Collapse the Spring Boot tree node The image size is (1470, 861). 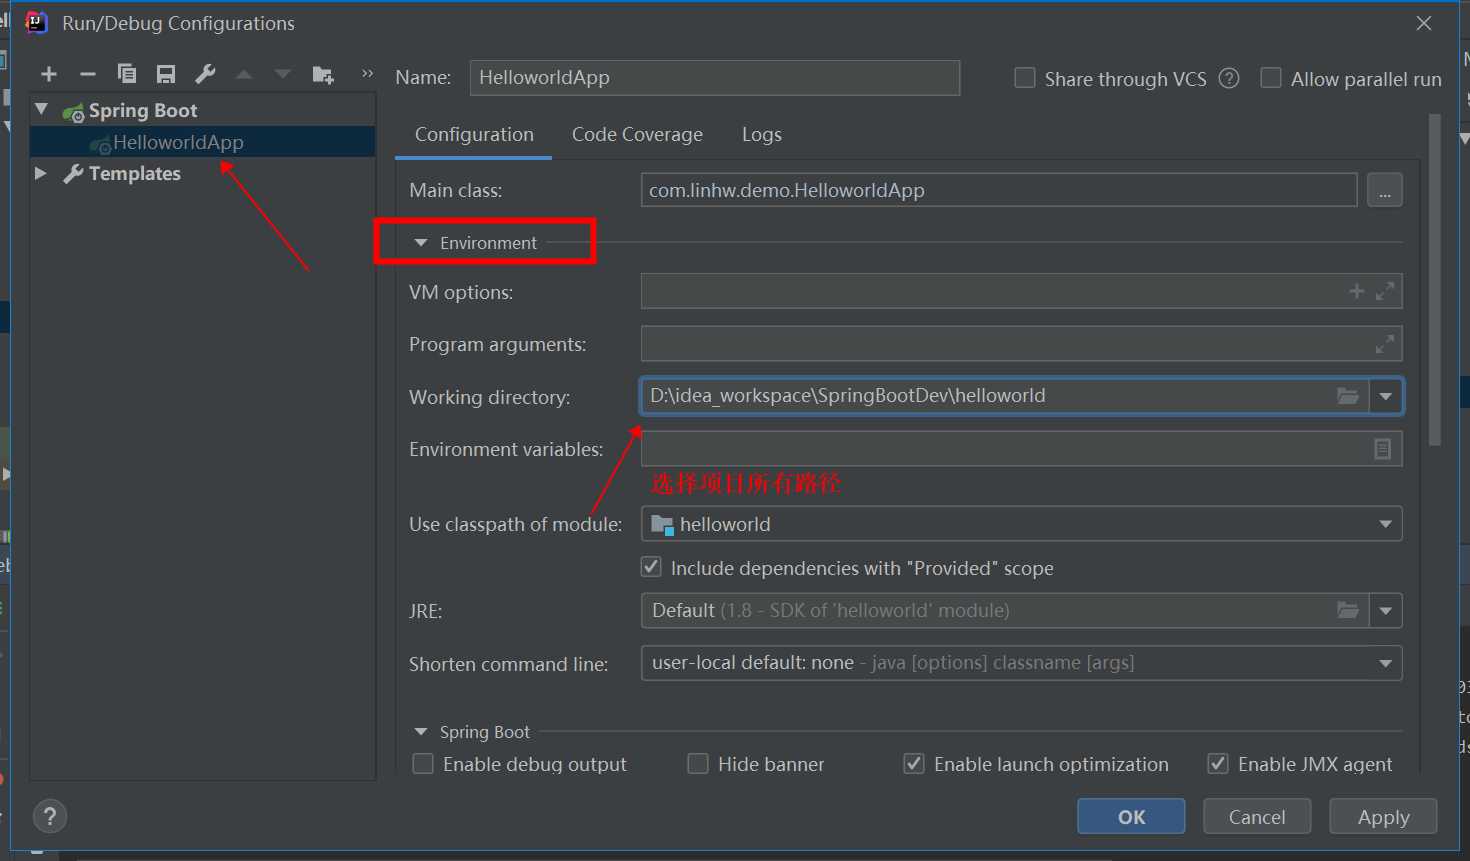click(41, 109)
